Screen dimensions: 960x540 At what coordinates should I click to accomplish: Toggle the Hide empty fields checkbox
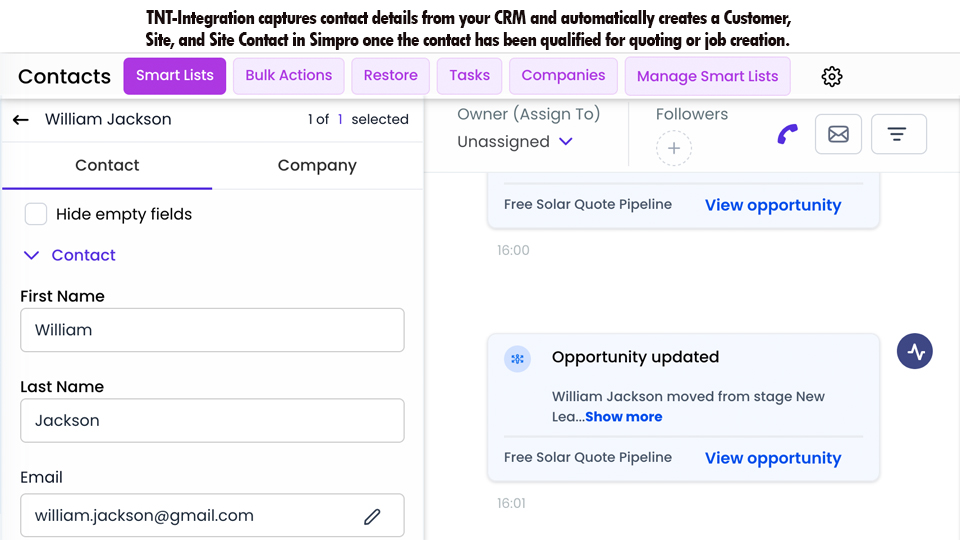36,214
